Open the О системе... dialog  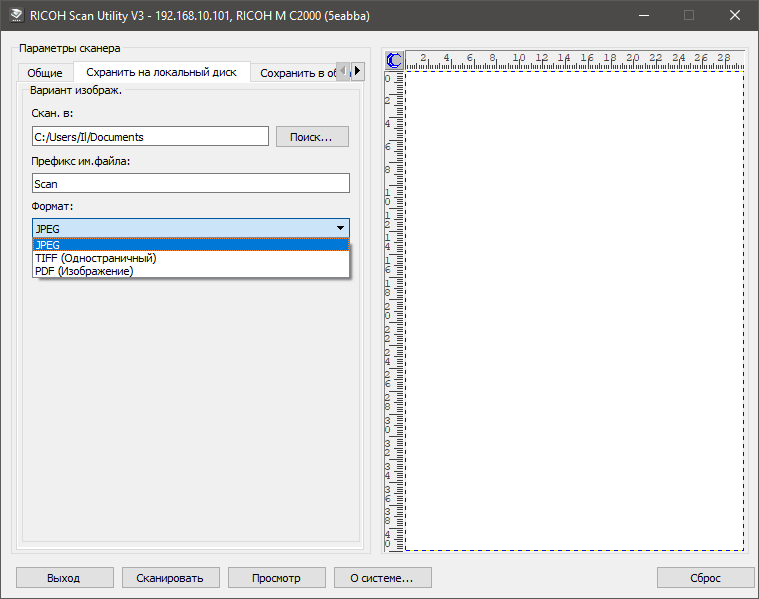pos(382,578)
